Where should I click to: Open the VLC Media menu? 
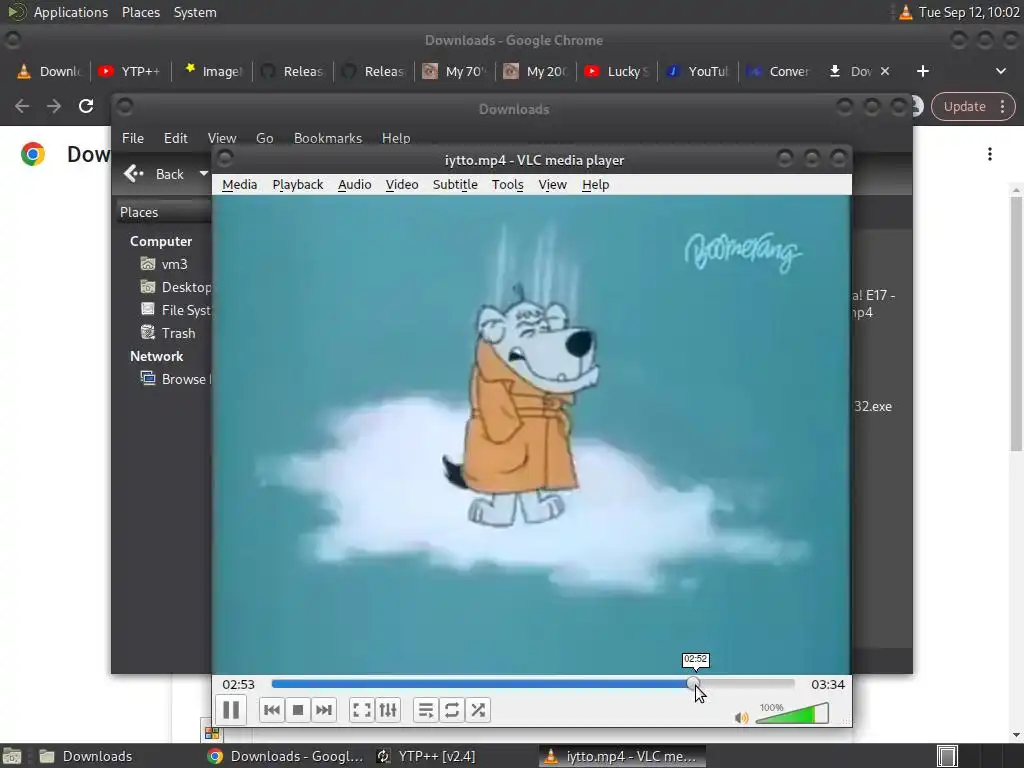pyautogui.click(x=240, y=185)
